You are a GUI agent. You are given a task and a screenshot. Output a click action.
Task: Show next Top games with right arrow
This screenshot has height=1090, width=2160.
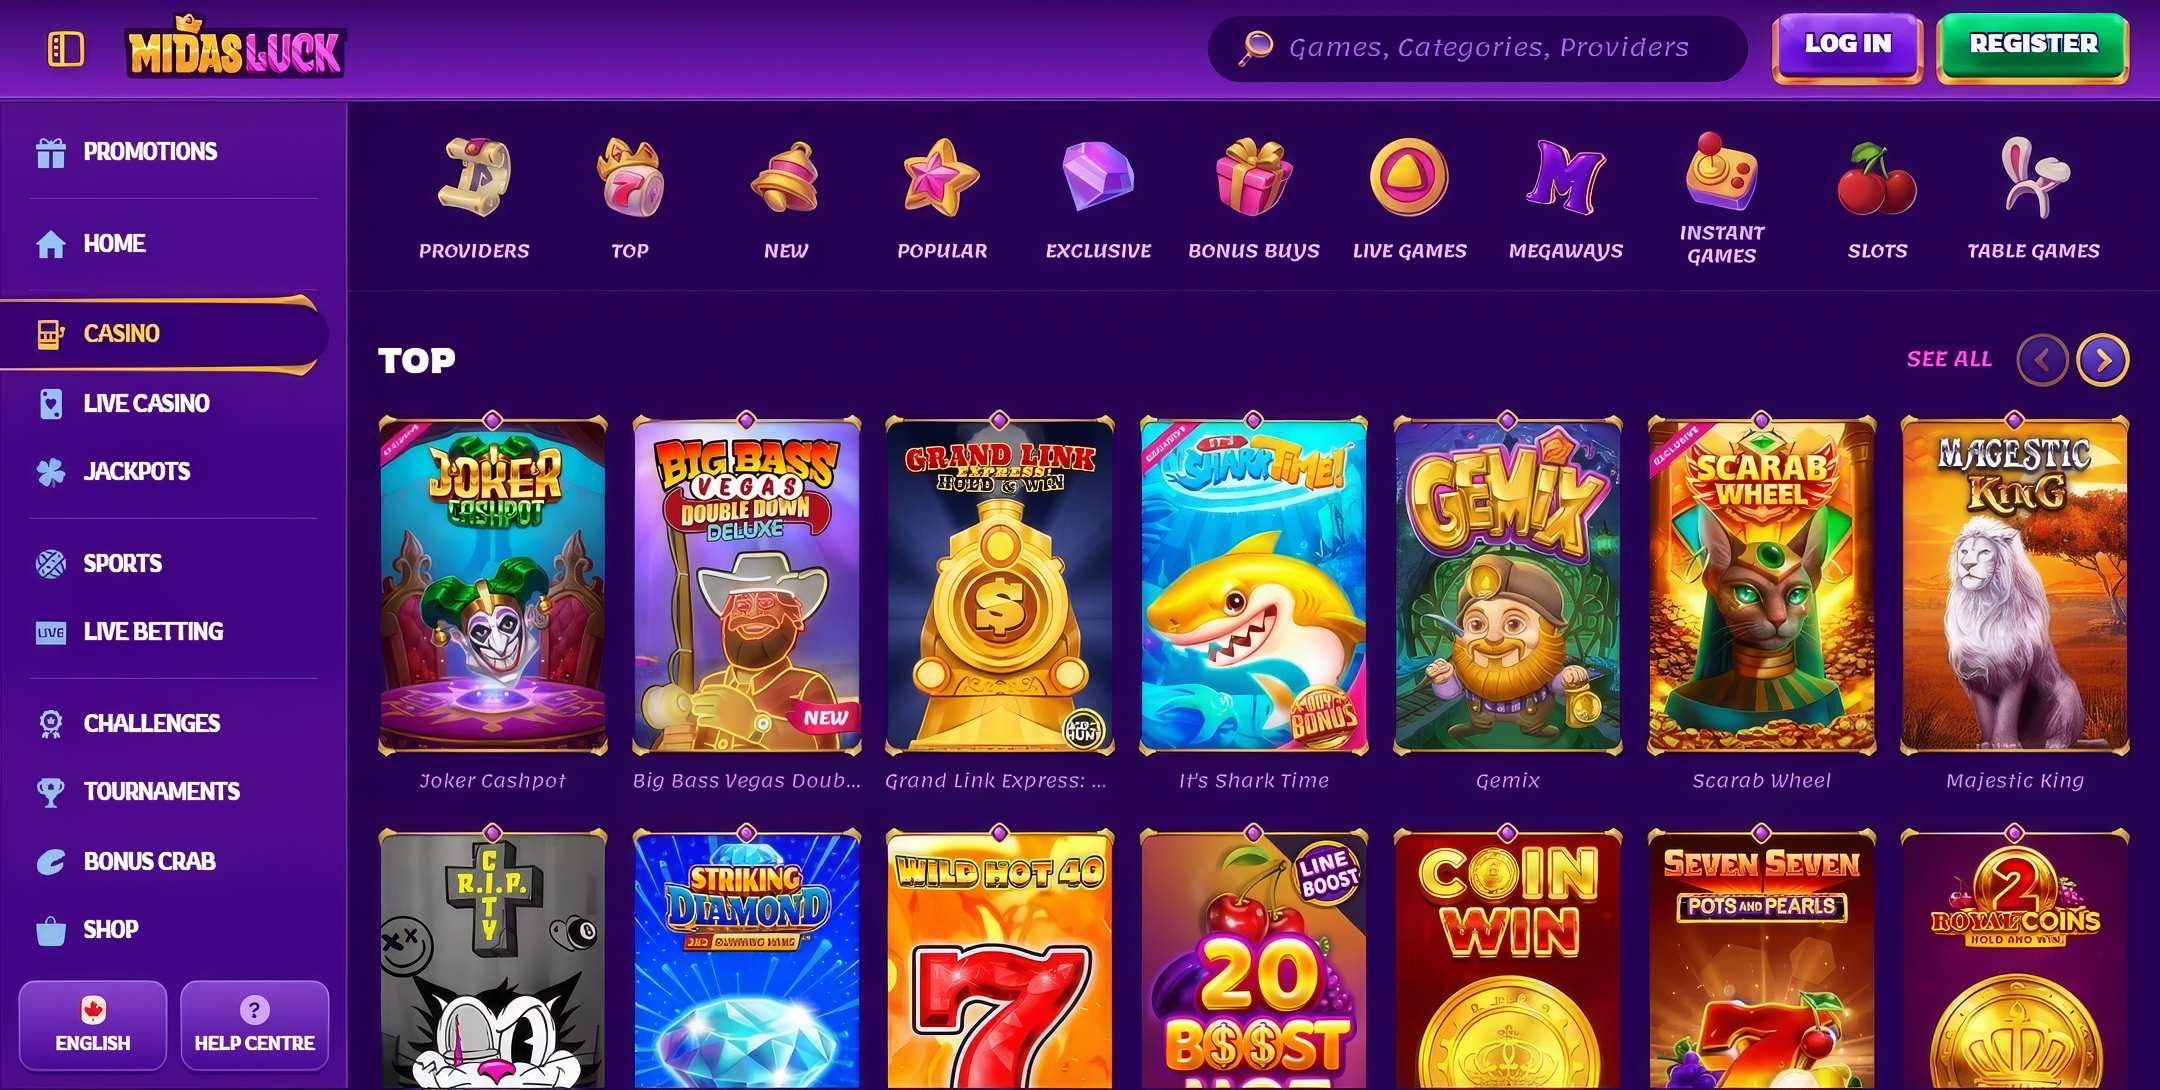point(2103,359)
